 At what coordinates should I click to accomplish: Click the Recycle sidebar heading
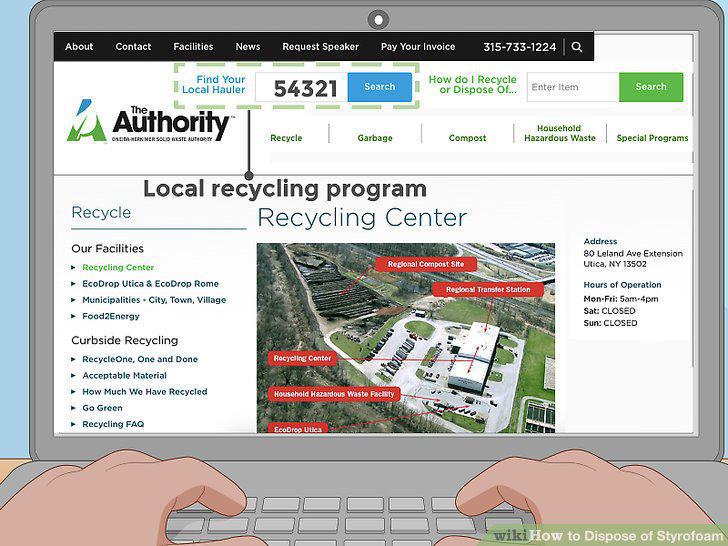[x=101, y=213]
